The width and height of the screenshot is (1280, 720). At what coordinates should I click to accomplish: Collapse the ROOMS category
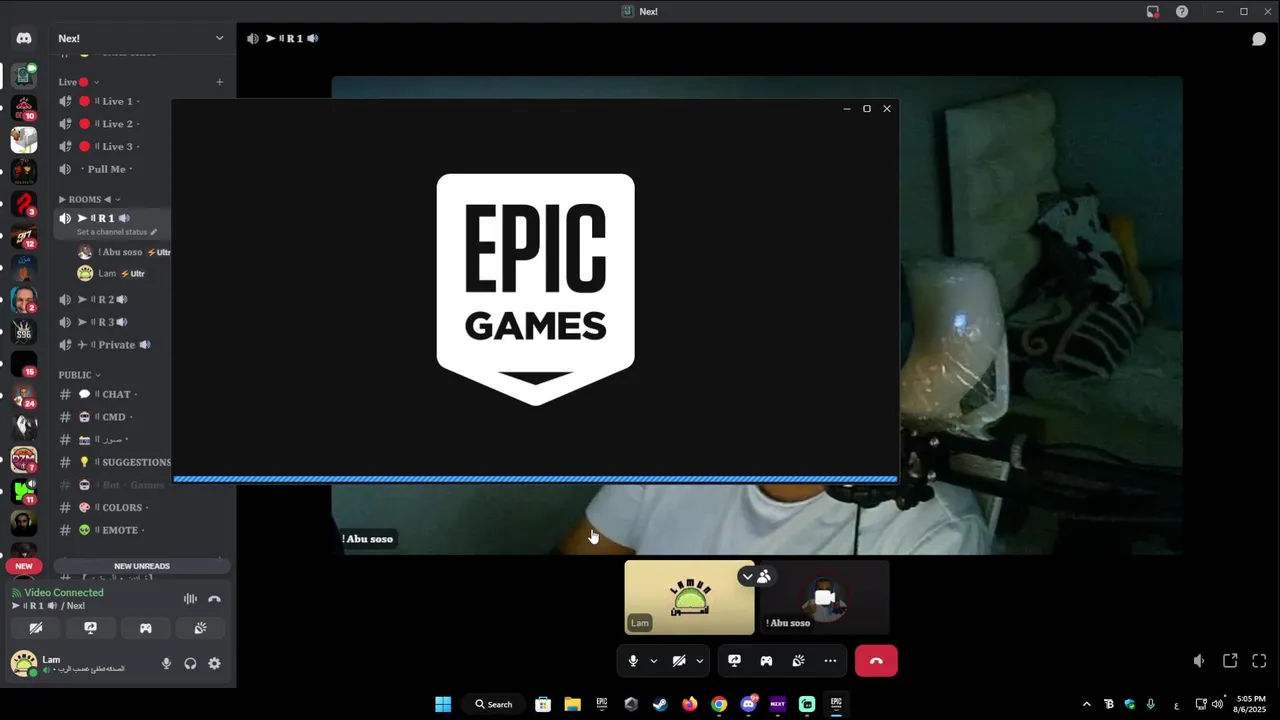coord(90,199)
